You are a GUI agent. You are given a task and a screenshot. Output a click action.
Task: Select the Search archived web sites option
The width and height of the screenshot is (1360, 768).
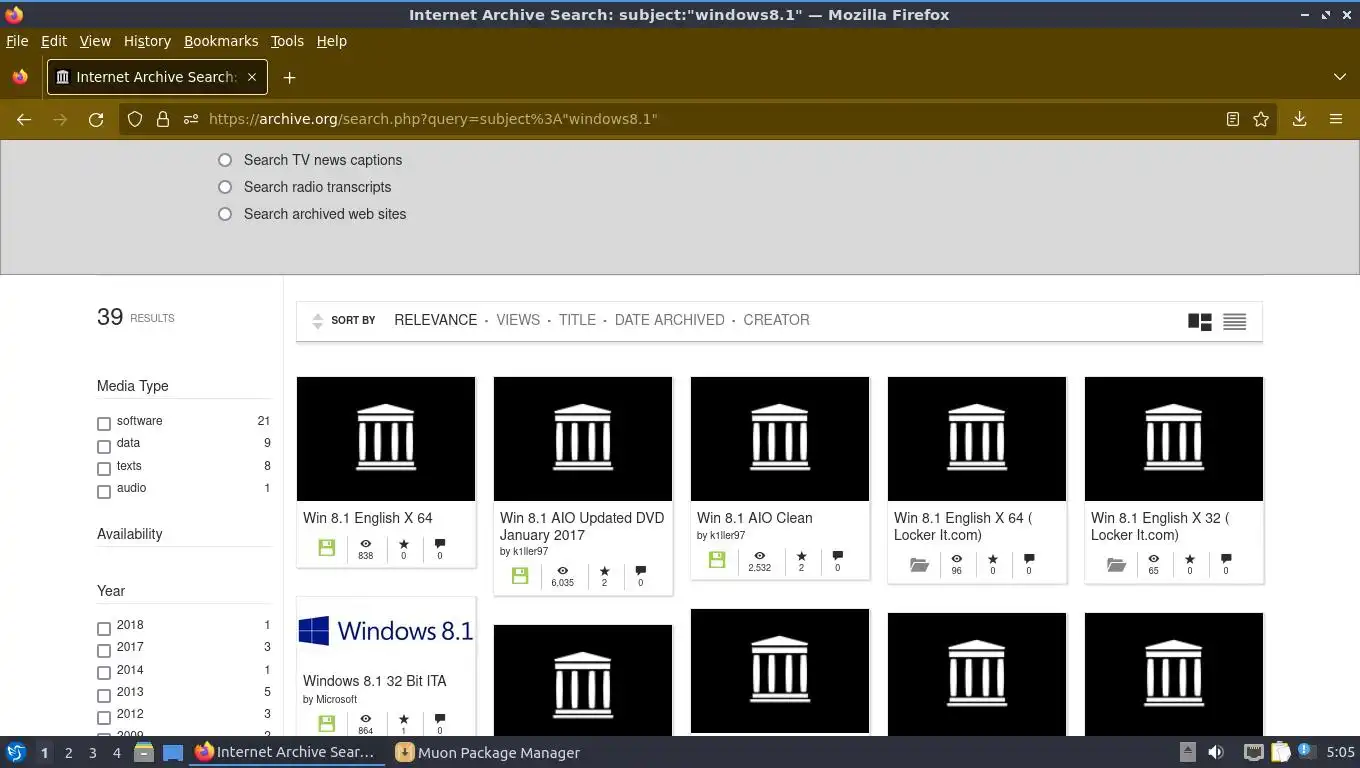[x=225, y=214]
